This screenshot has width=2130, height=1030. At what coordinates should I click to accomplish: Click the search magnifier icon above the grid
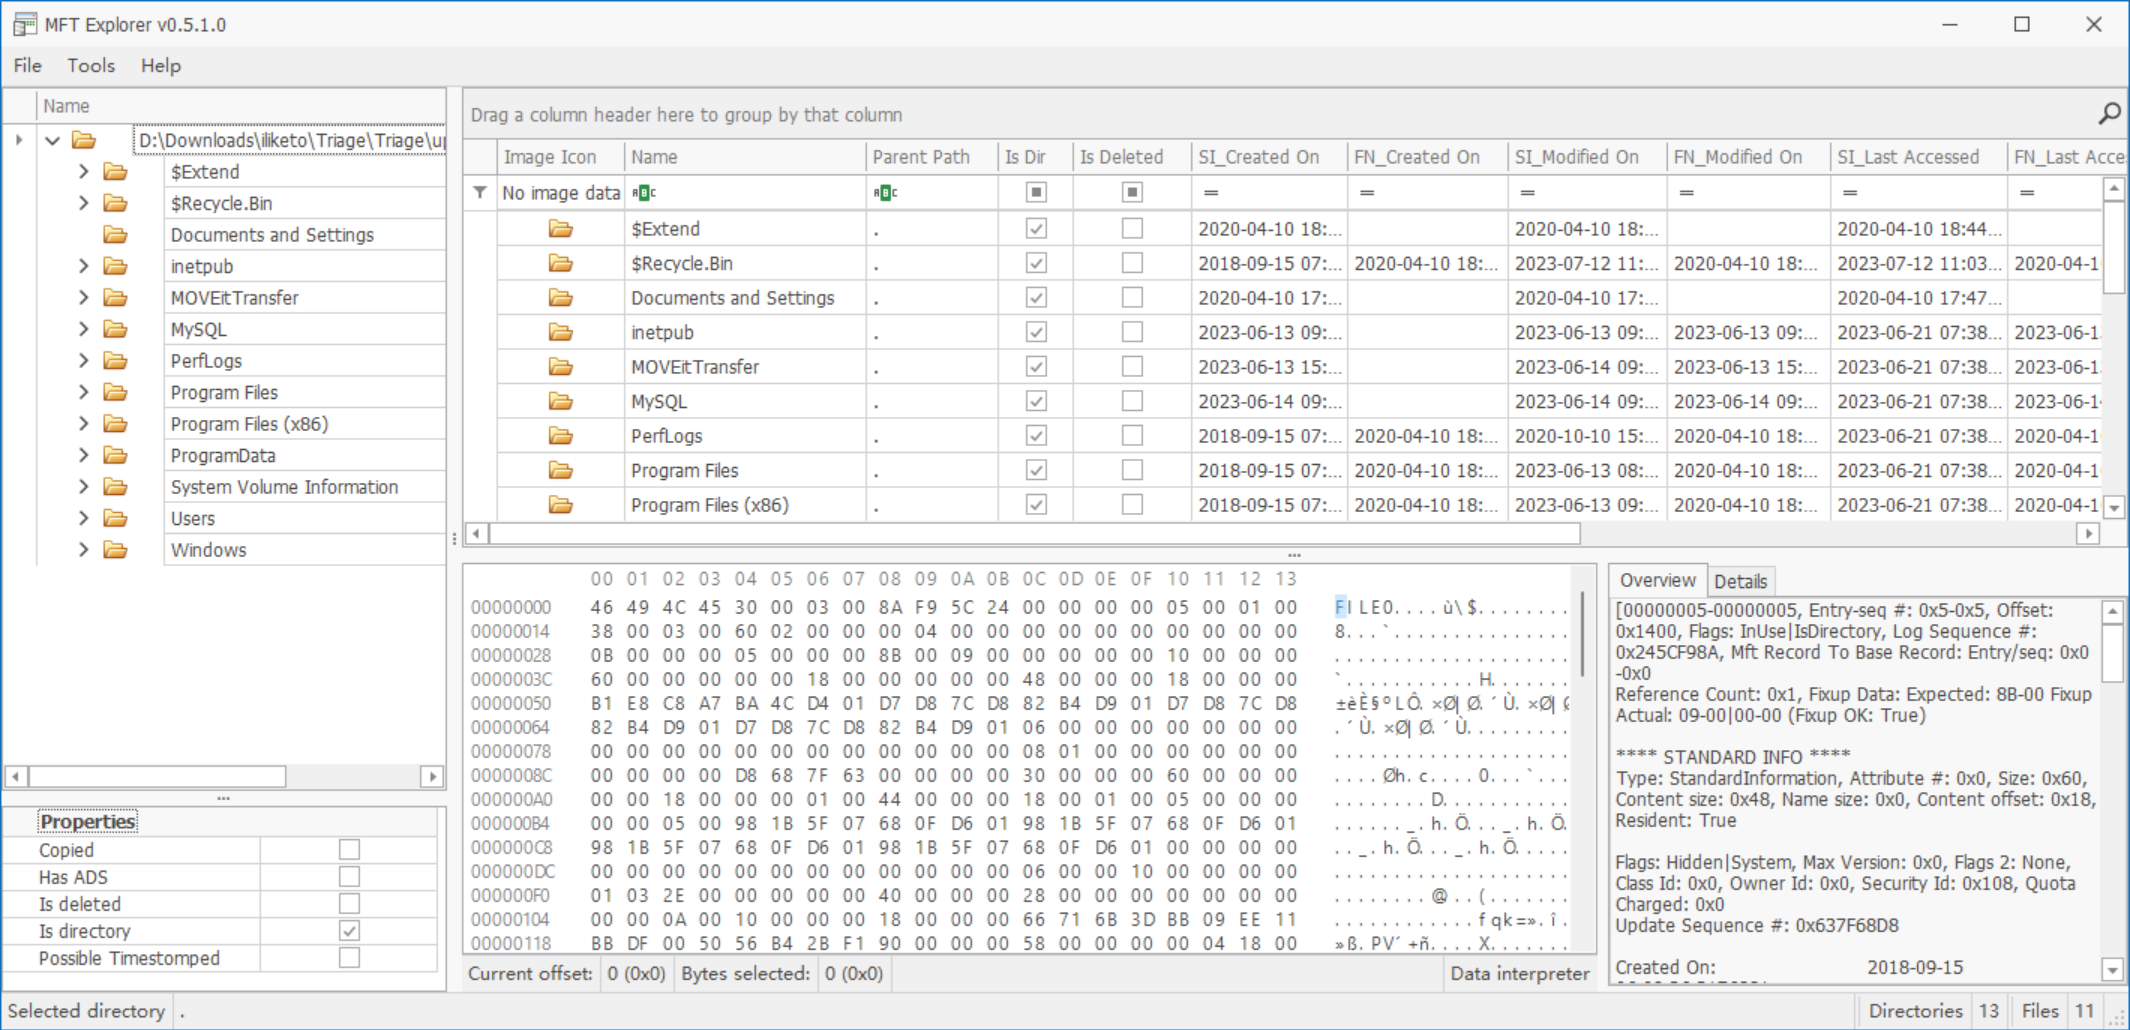click(2109, 114)
